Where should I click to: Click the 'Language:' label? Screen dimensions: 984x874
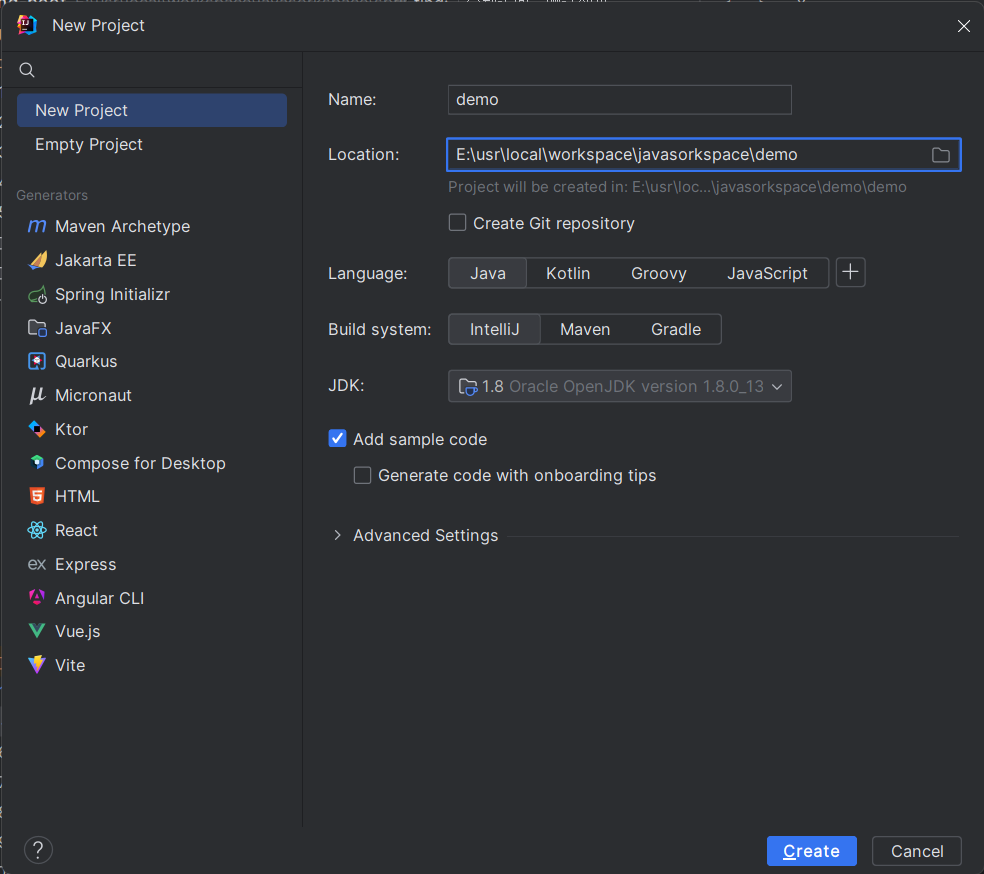[368, 274]
